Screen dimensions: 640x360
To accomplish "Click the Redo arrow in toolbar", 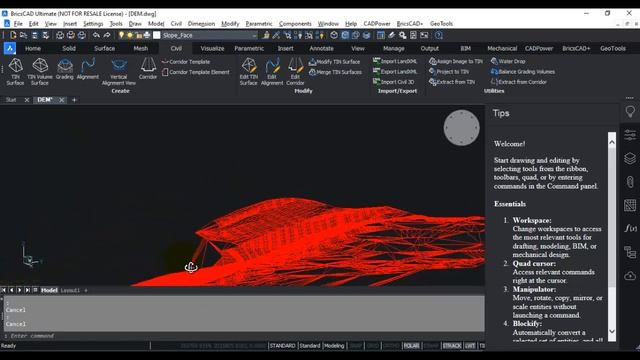I will [x=107, y=36].
